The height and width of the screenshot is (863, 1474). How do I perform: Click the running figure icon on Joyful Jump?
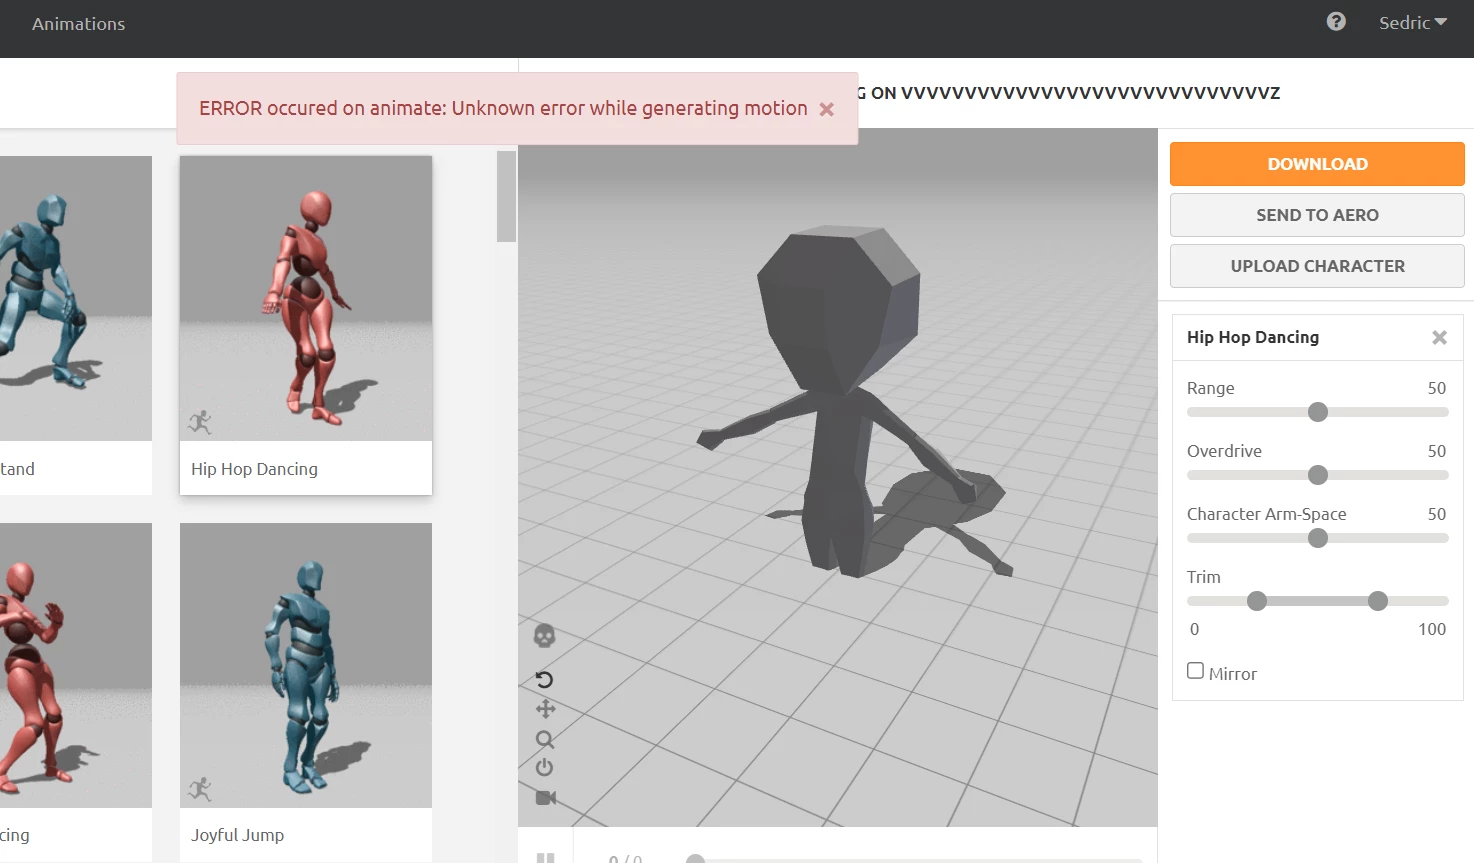[200, 789]
